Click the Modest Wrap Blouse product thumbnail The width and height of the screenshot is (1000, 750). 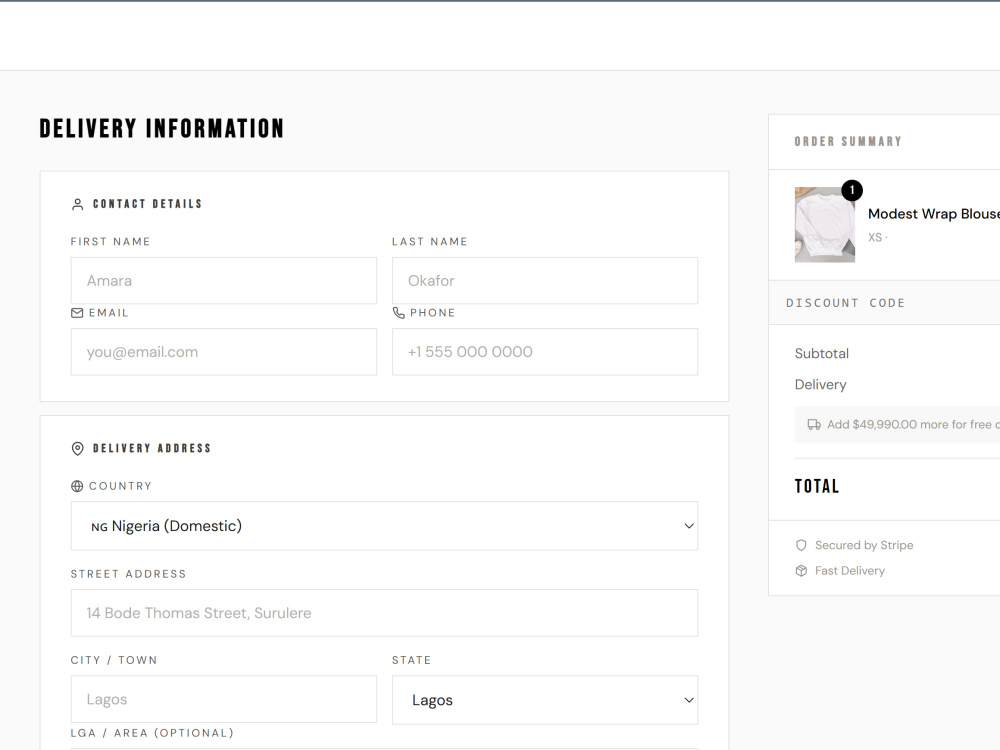pyautogui.click(x=825, y=224)
